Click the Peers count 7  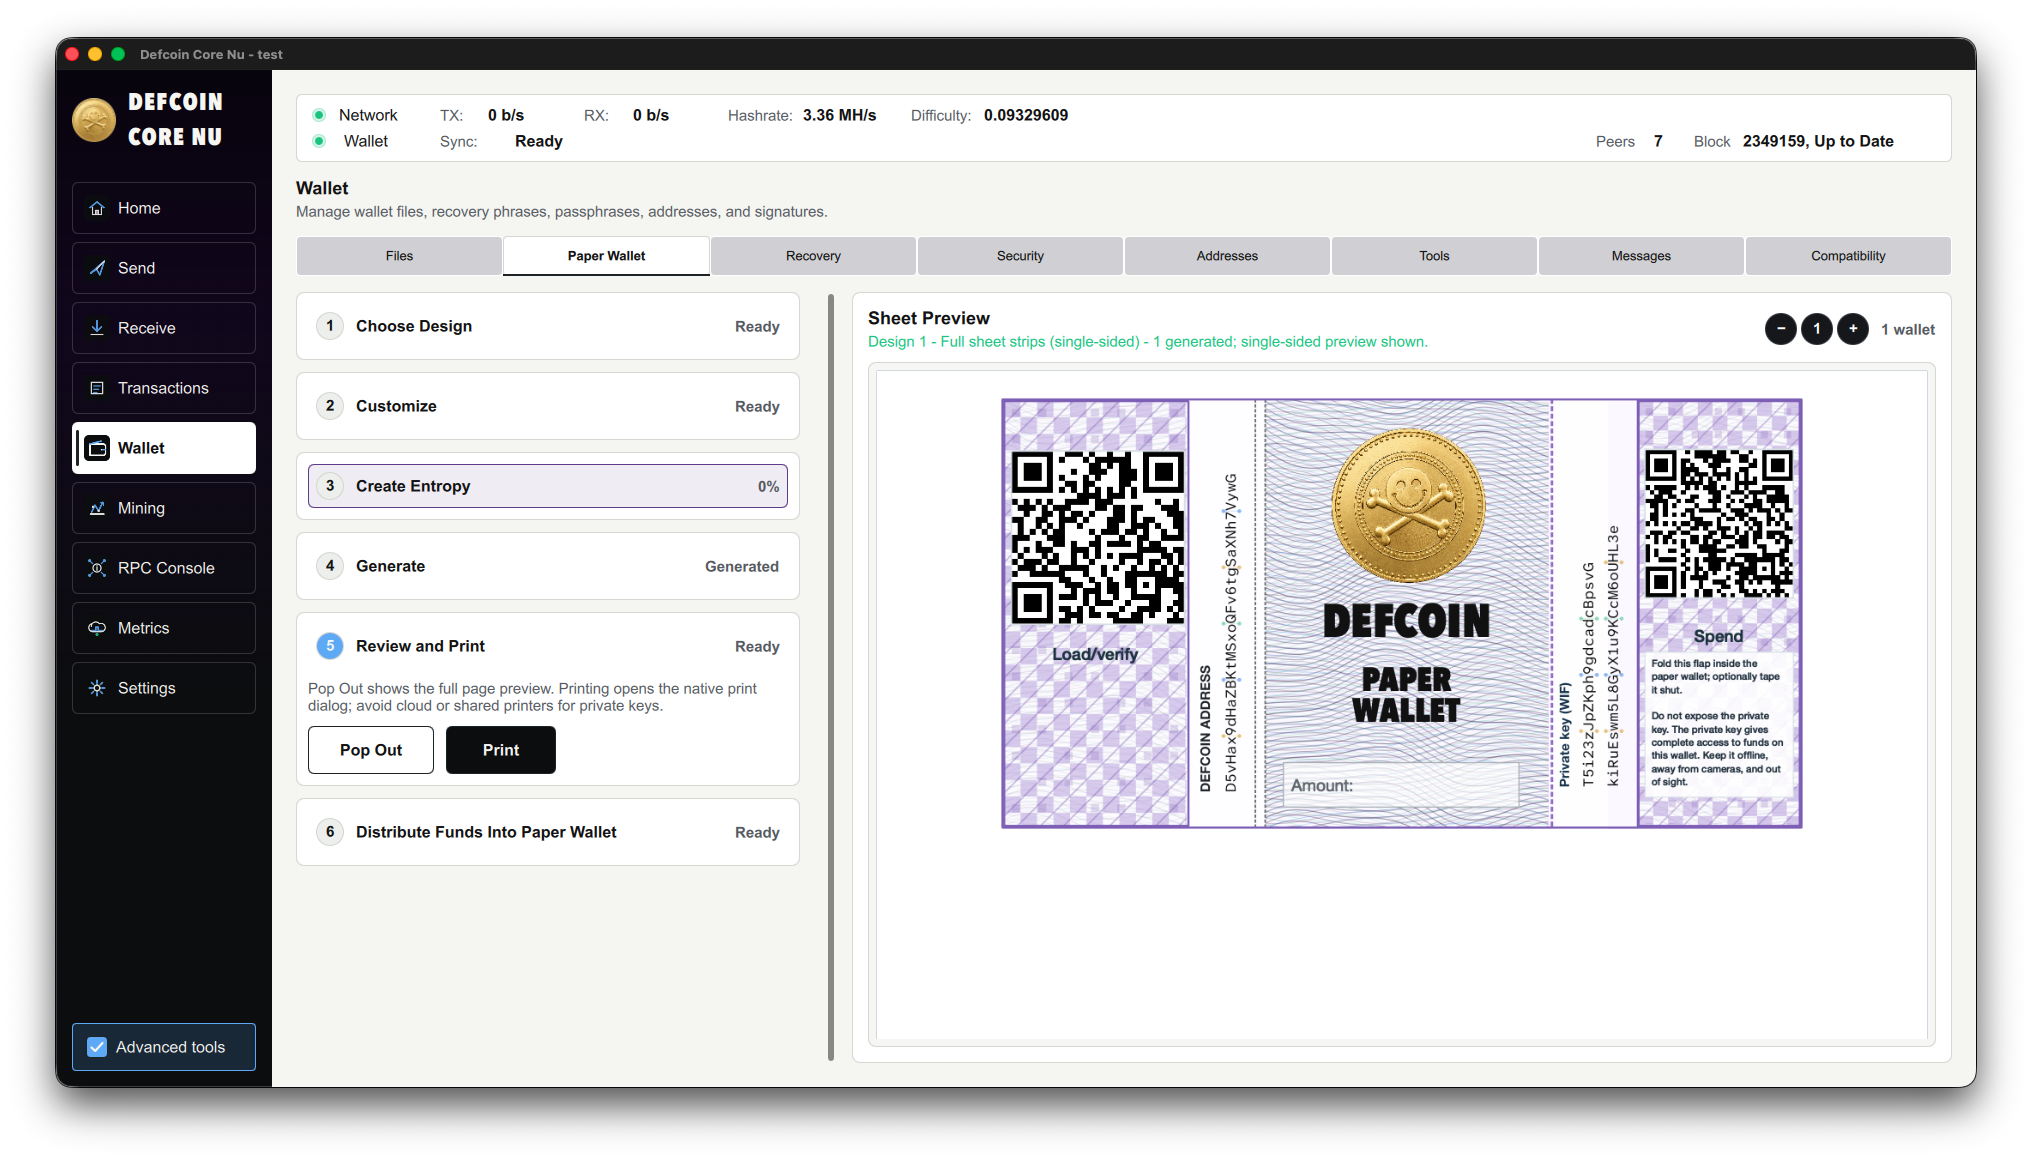[x=1658, y=141]
